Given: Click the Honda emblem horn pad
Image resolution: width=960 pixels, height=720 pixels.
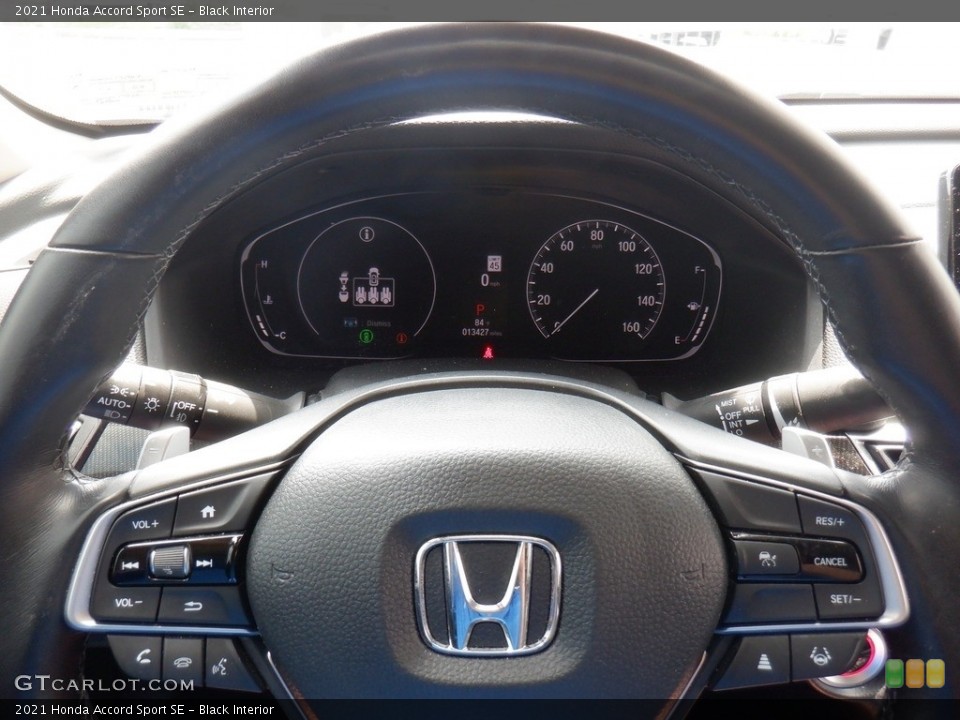Looking at the screenshot, I should [488, 595].
